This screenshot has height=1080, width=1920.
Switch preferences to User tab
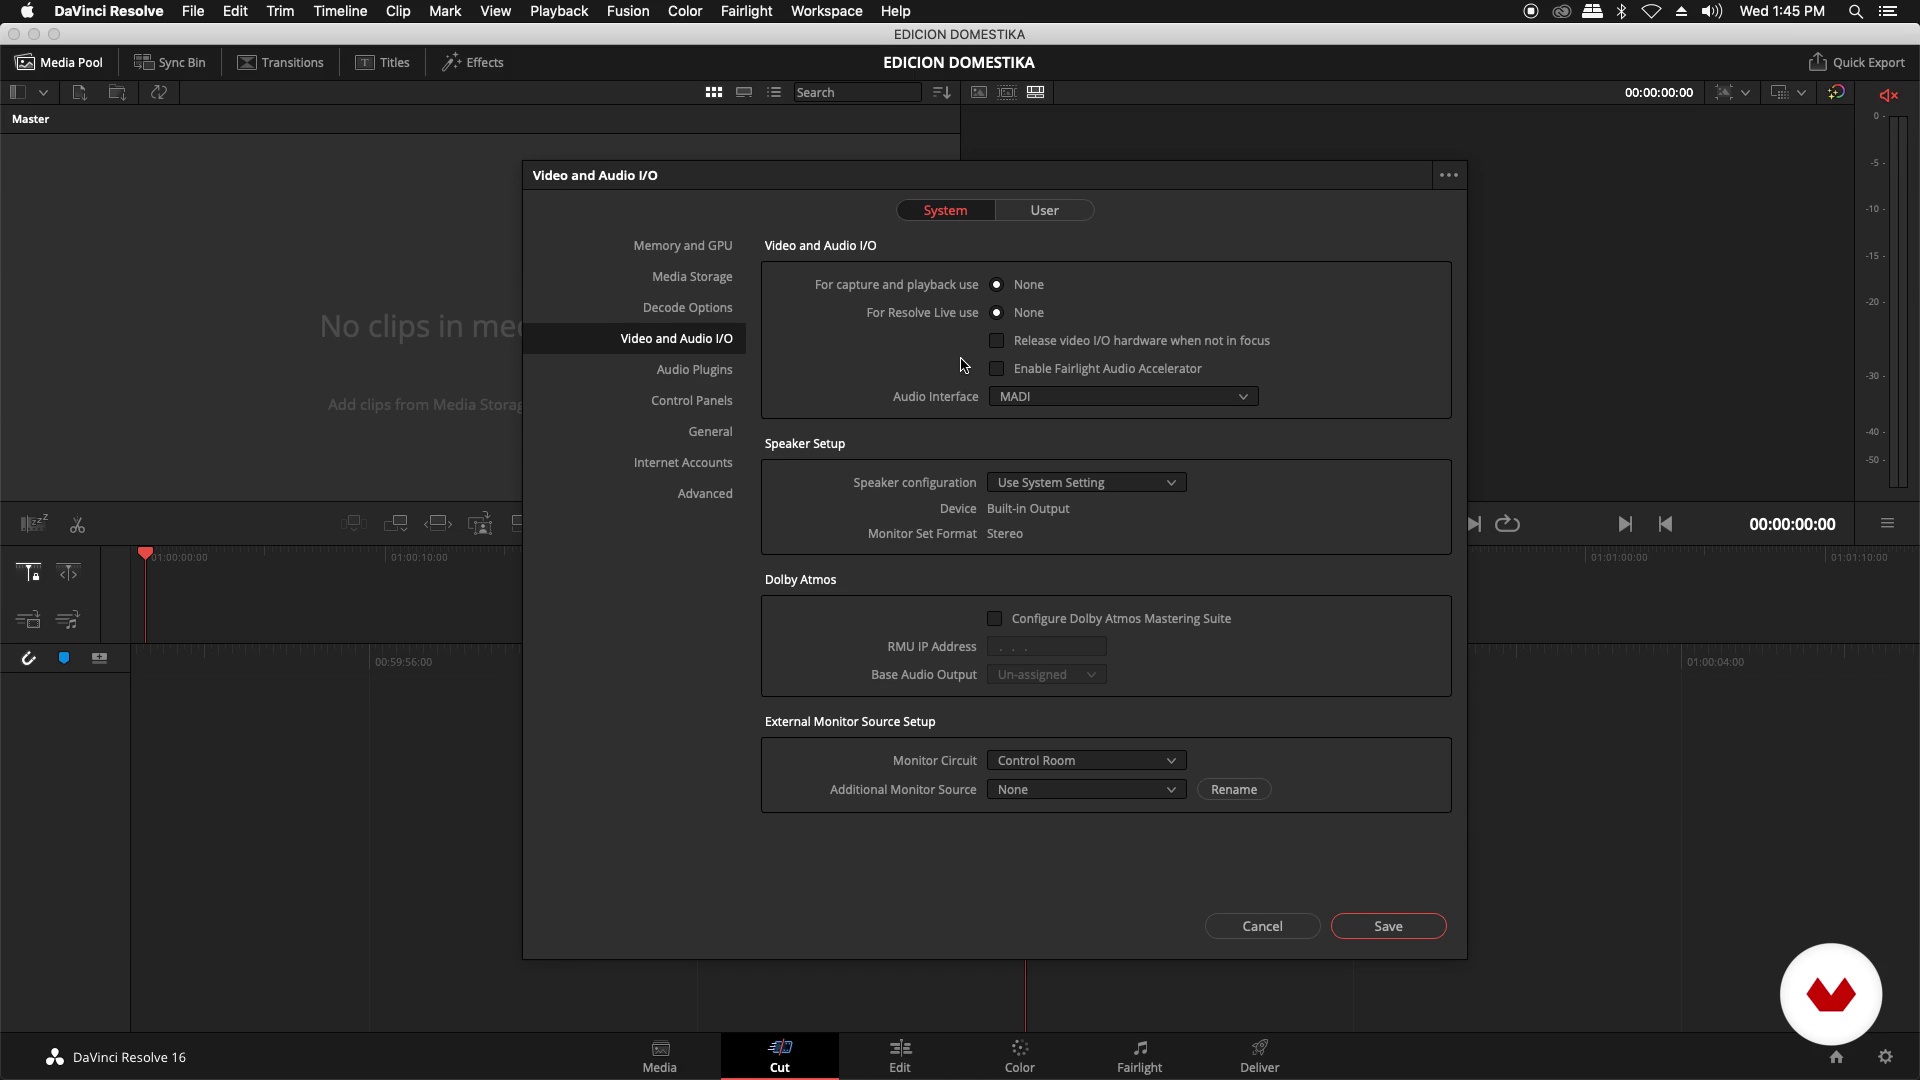click(1044, 210)
